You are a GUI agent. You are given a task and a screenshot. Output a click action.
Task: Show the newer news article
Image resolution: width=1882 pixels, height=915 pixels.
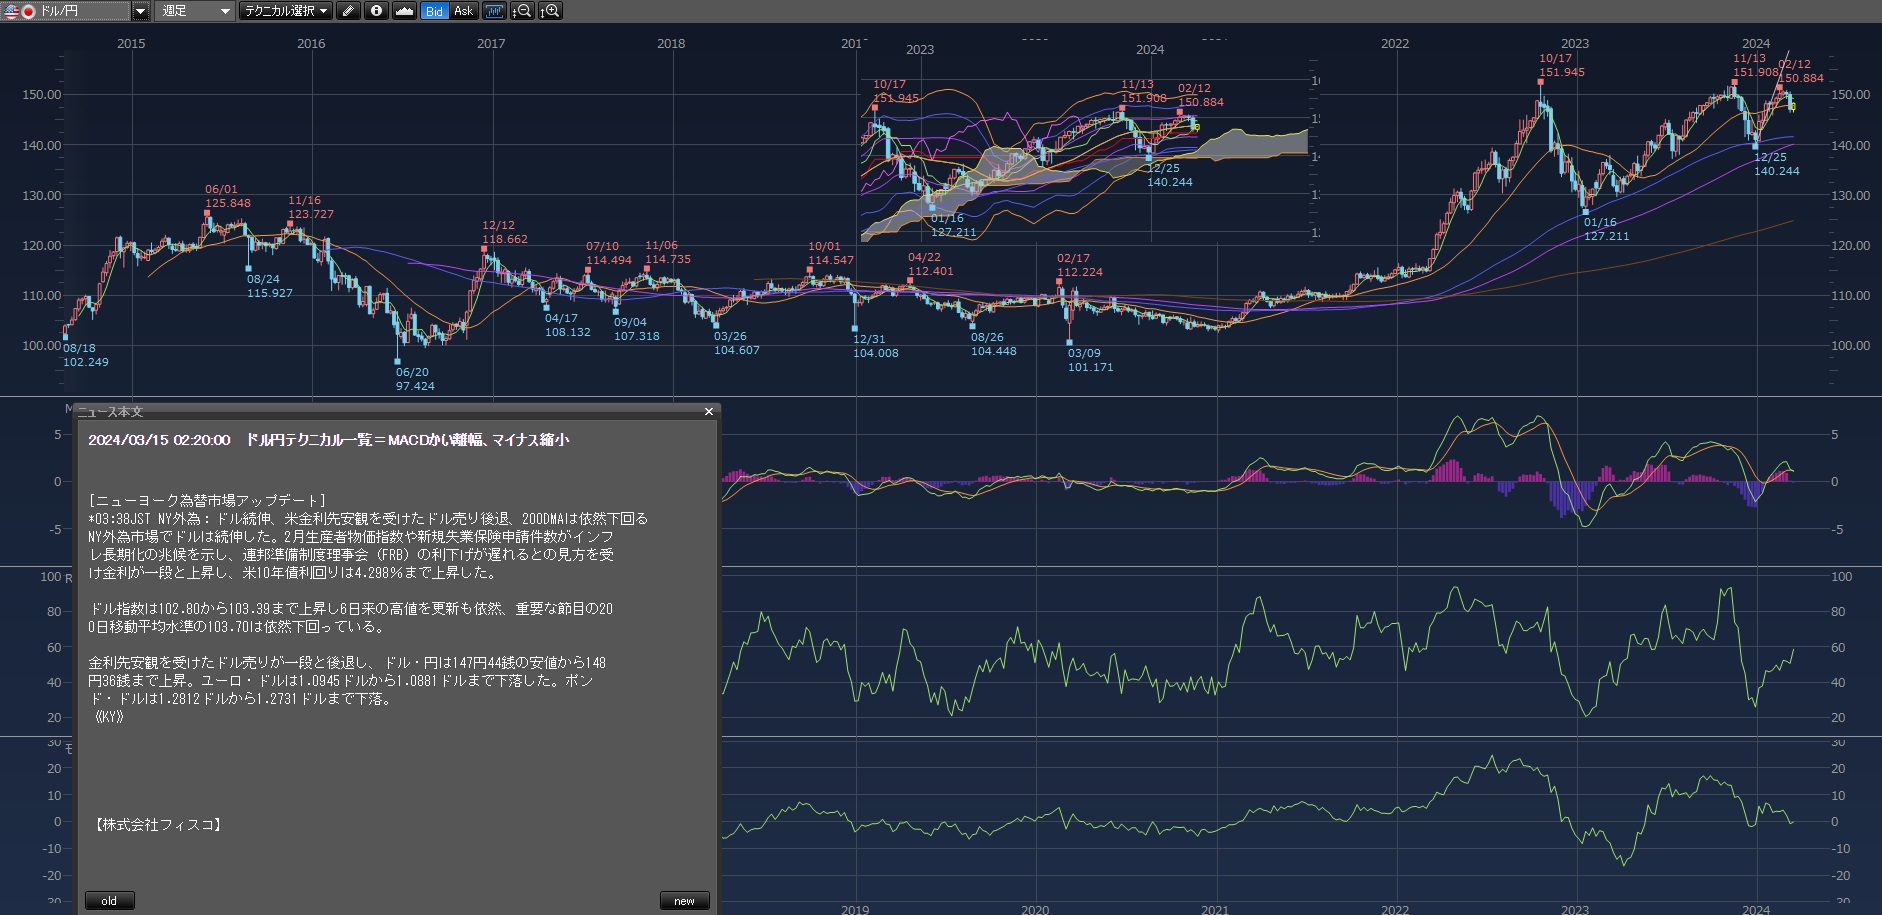[684, 901]
